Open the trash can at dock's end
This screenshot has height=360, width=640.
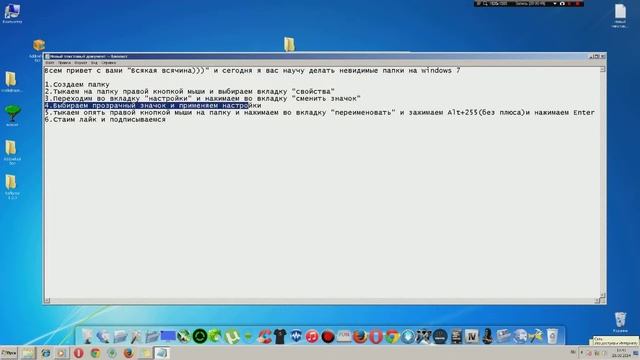coord(552,337)
